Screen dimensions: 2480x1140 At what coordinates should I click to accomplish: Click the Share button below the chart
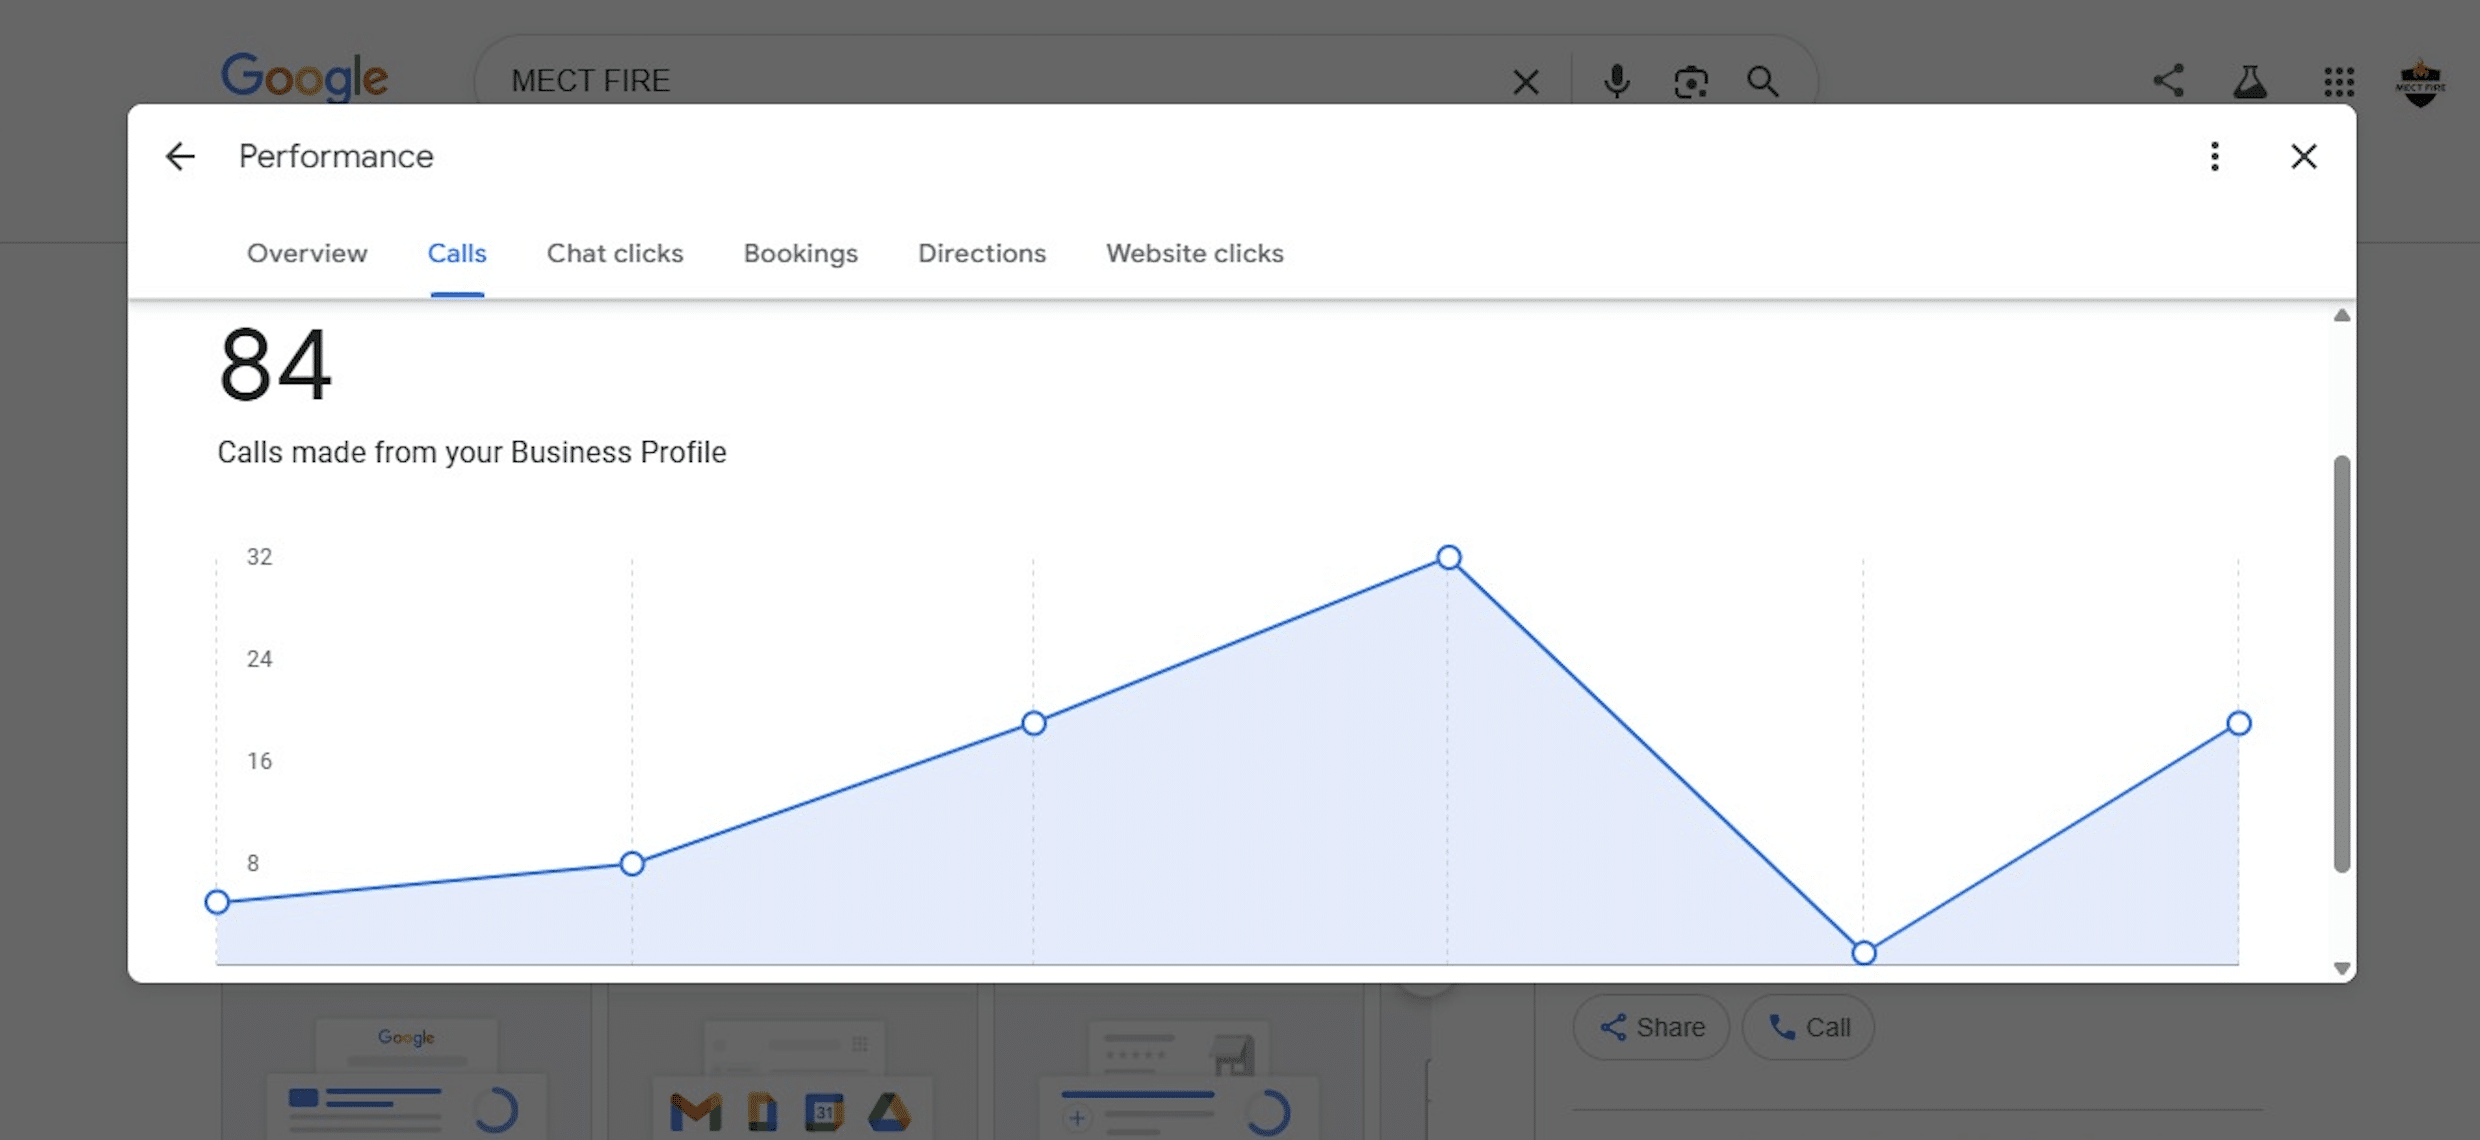point(1651,1027)
